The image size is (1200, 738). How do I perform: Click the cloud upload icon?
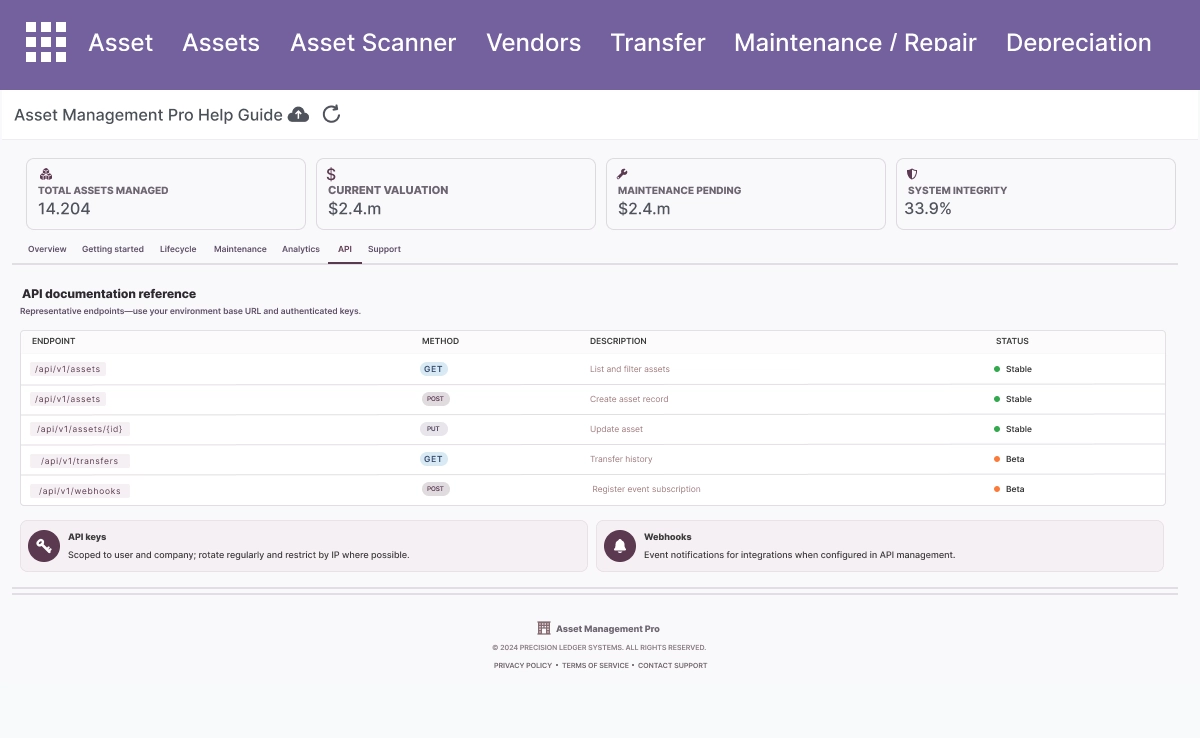(x=298, y=115)
